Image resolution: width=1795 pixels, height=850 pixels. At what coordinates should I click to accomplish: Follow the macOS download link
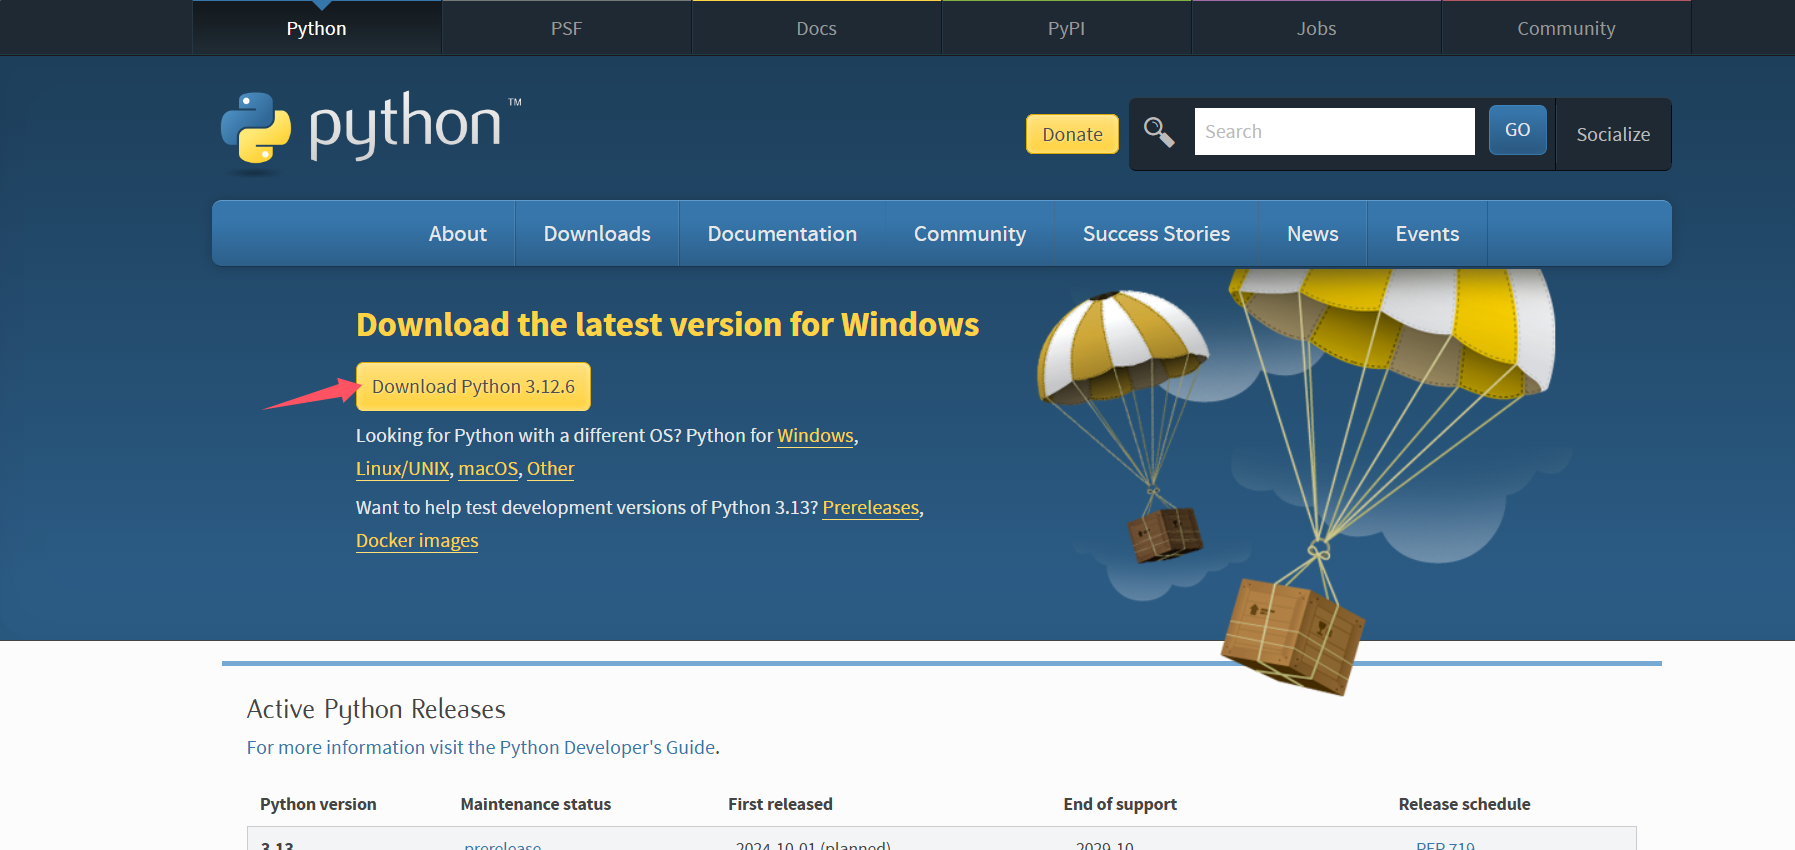coord(487,469)
